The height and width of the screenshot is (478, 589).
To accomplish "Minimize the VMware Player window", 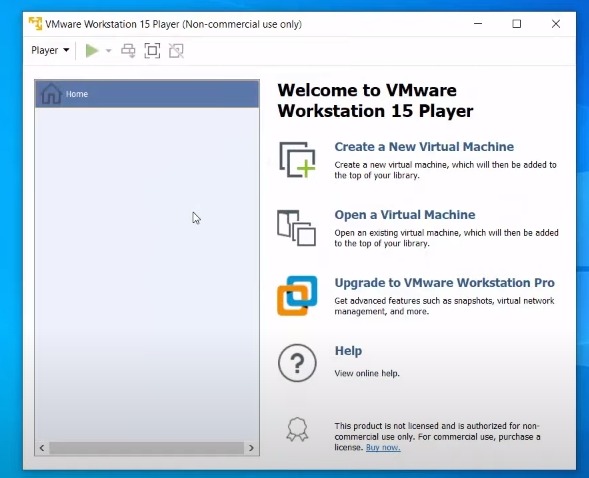I will [478, 24].
